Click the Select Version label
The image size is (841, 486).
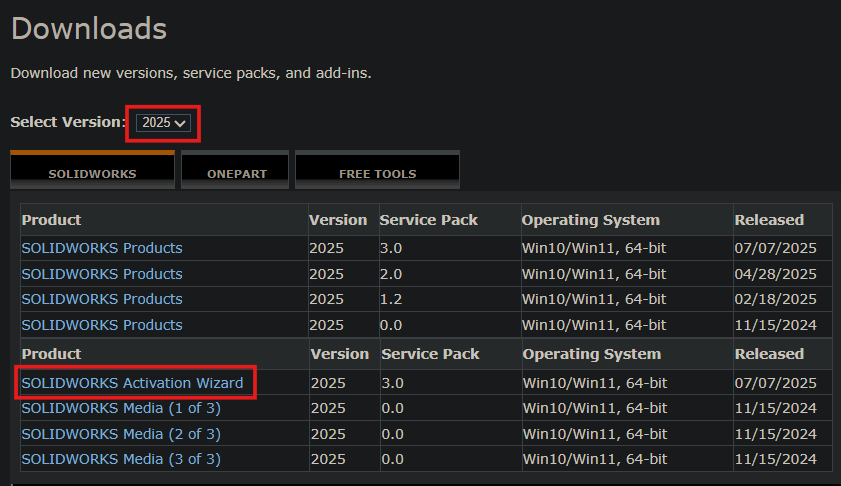coord(68,122)
